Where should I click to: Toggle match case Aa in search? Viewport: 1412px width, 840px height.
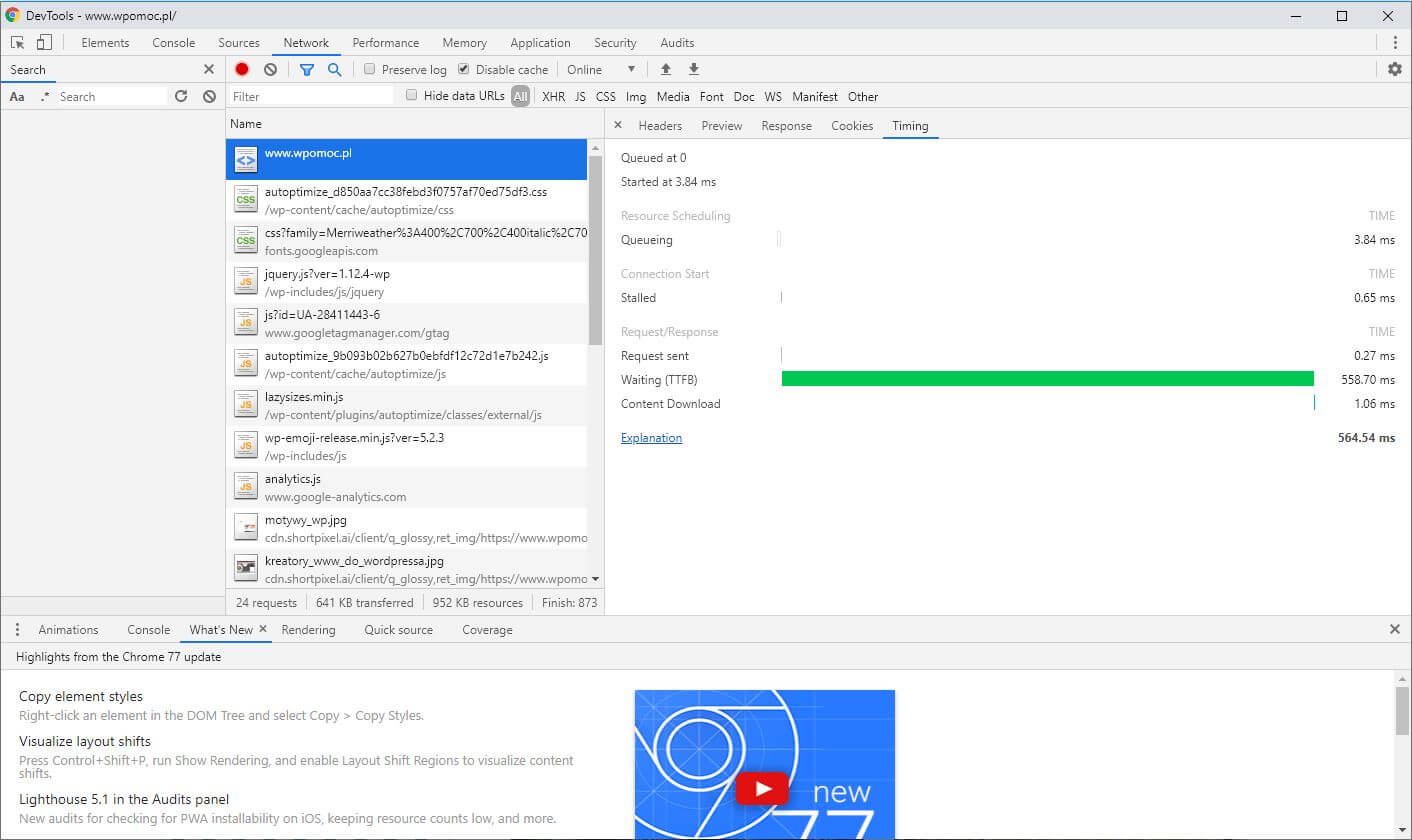coord(17,97)
